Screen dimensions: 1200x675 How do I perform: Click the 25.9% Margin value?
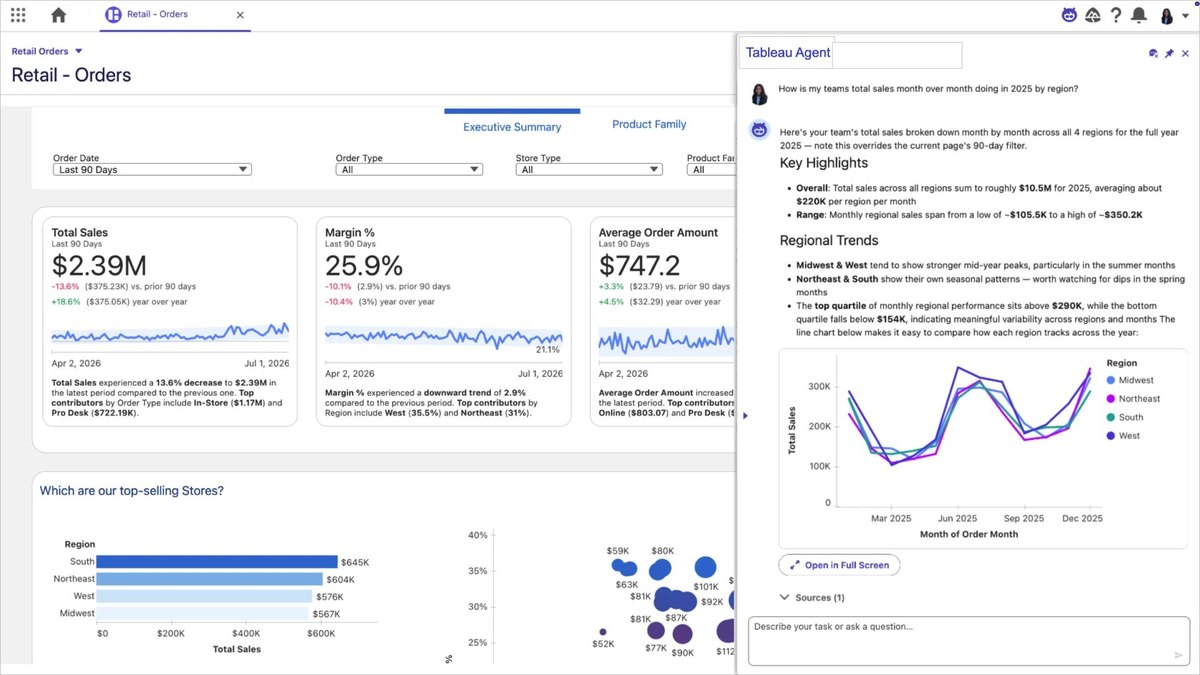click(x=364, y=265)
